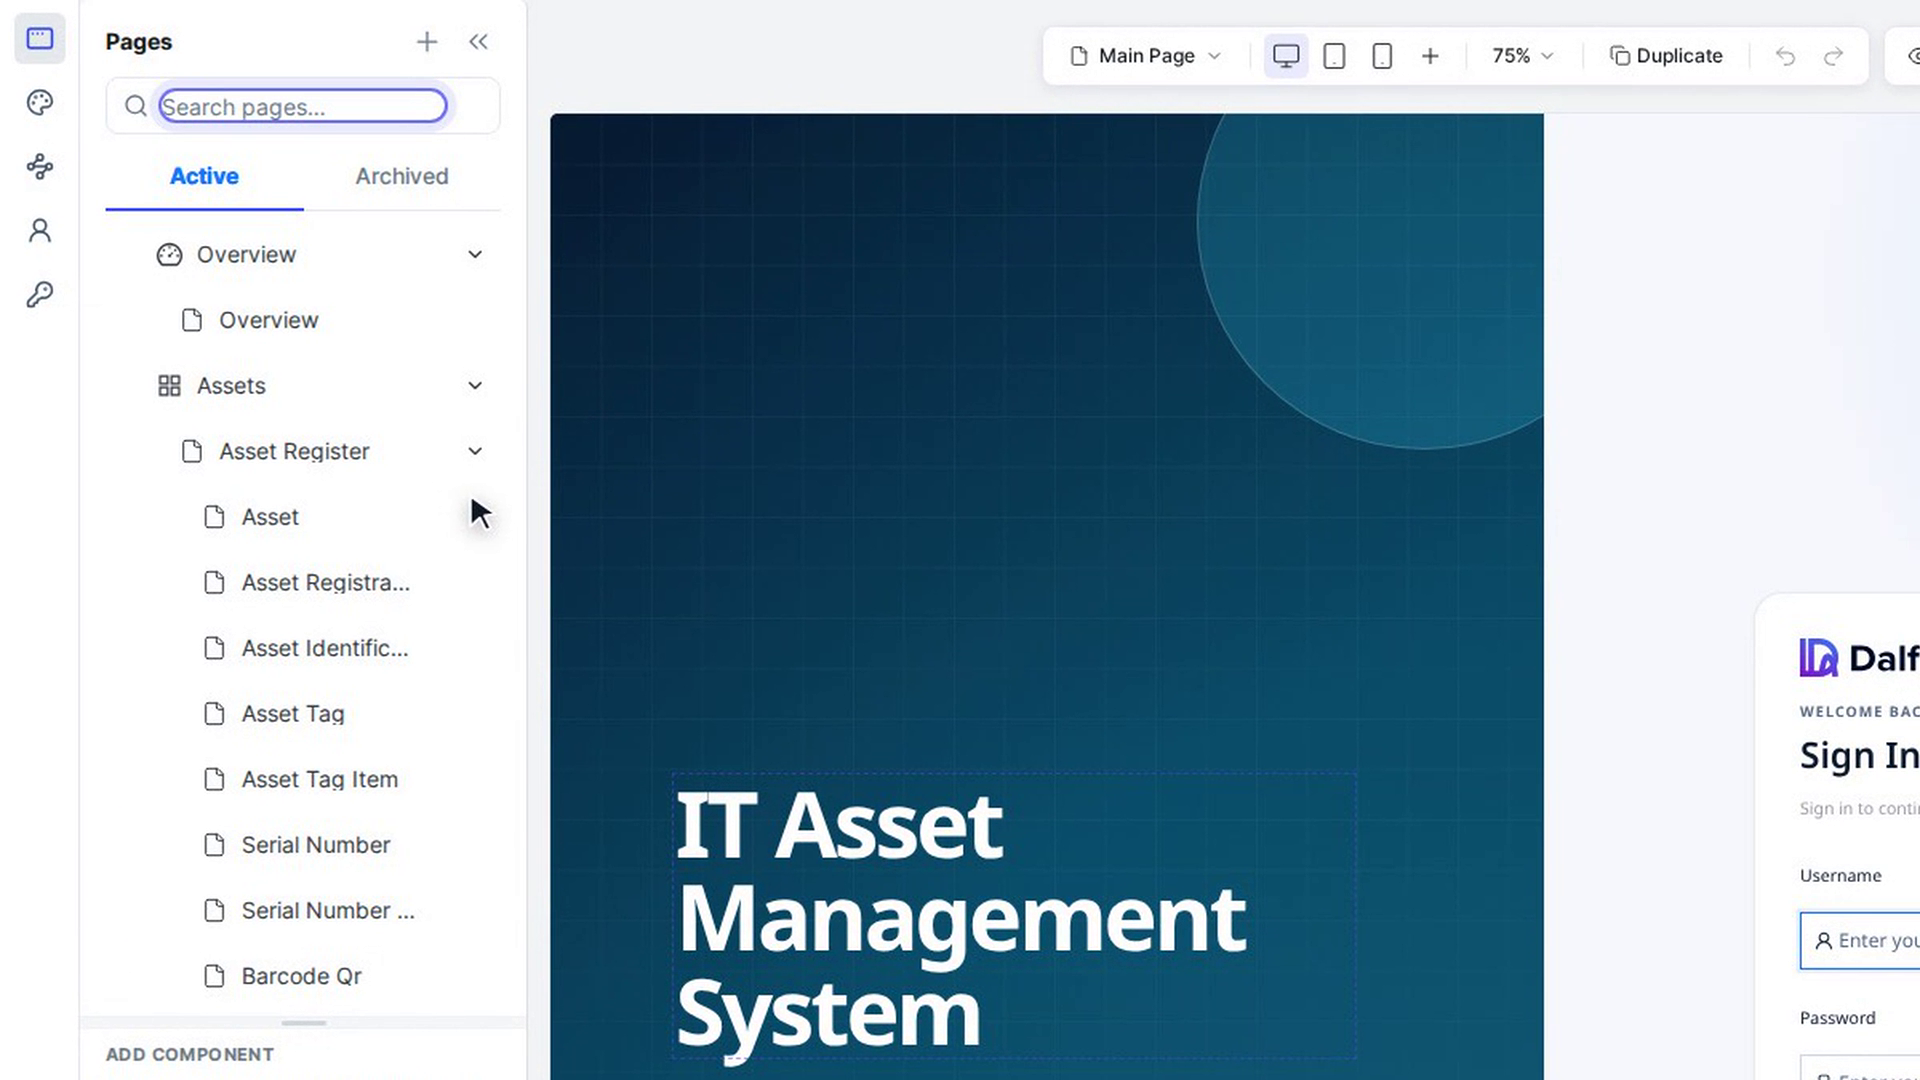Open the Barcode Qr page
1920x1080 pixels.
[x=301, y=976]
